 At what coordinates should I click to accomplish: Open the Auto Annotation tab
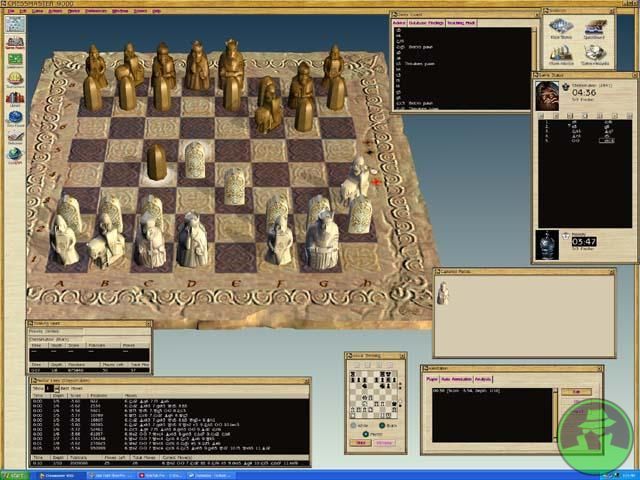456,379
